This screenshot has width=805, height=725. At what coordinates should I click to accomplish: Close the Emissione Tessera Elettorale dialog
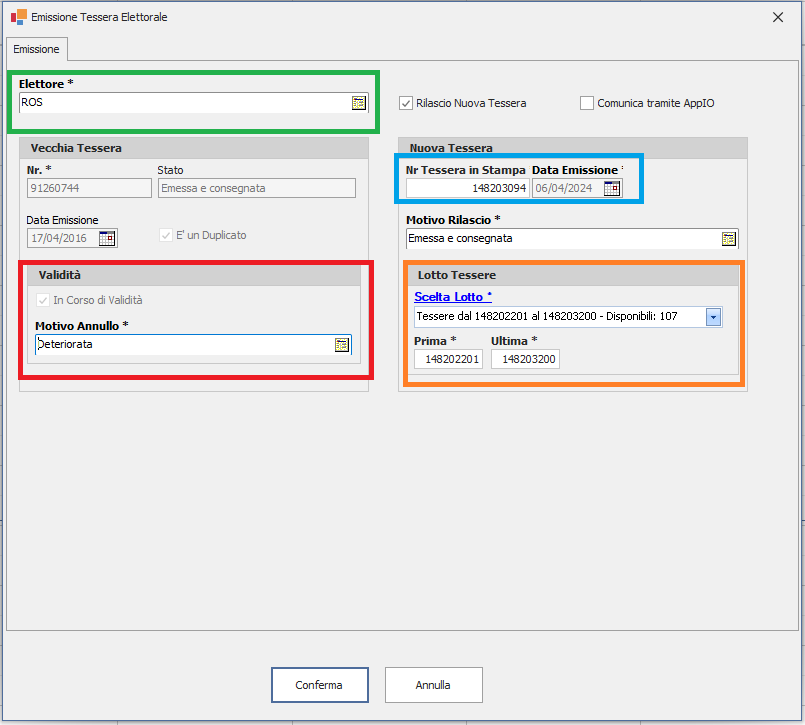pyautogui.click(x=778, y=17)
